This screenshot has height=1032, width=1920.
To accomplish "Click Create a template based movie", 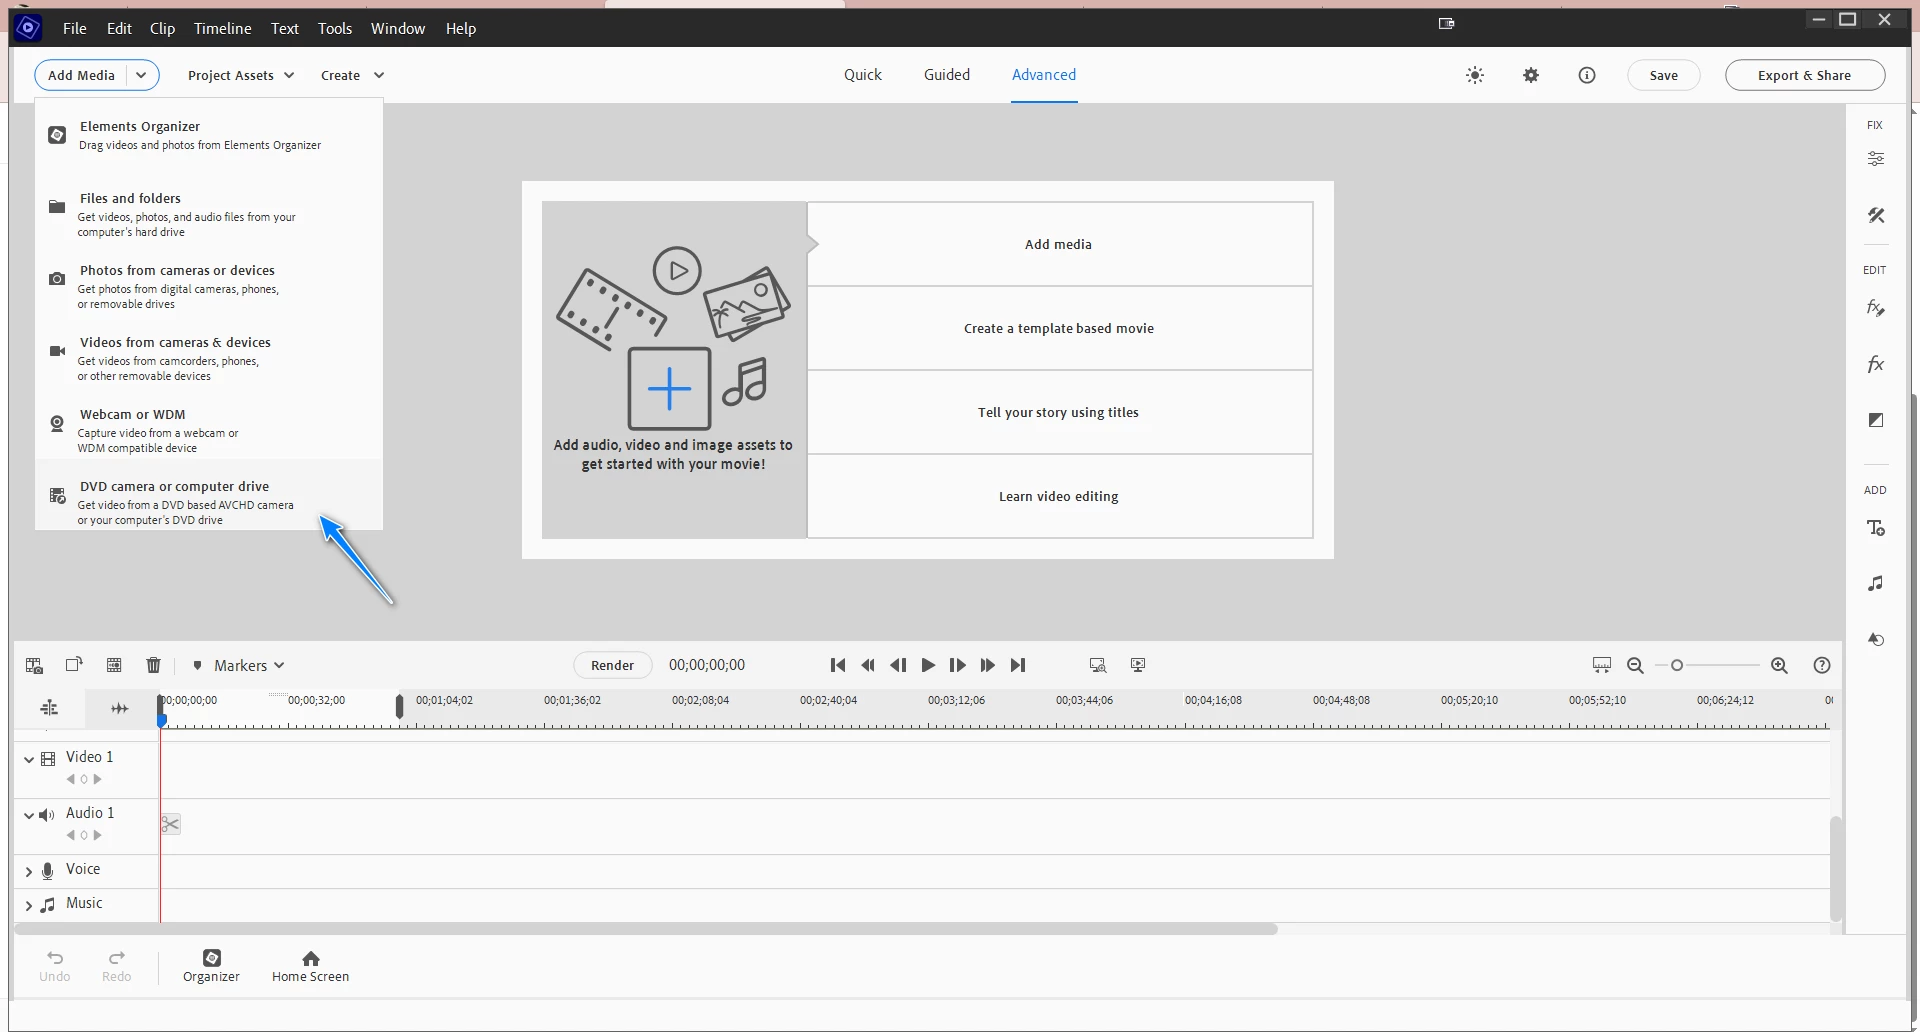I will click(x=1059, y=328).
